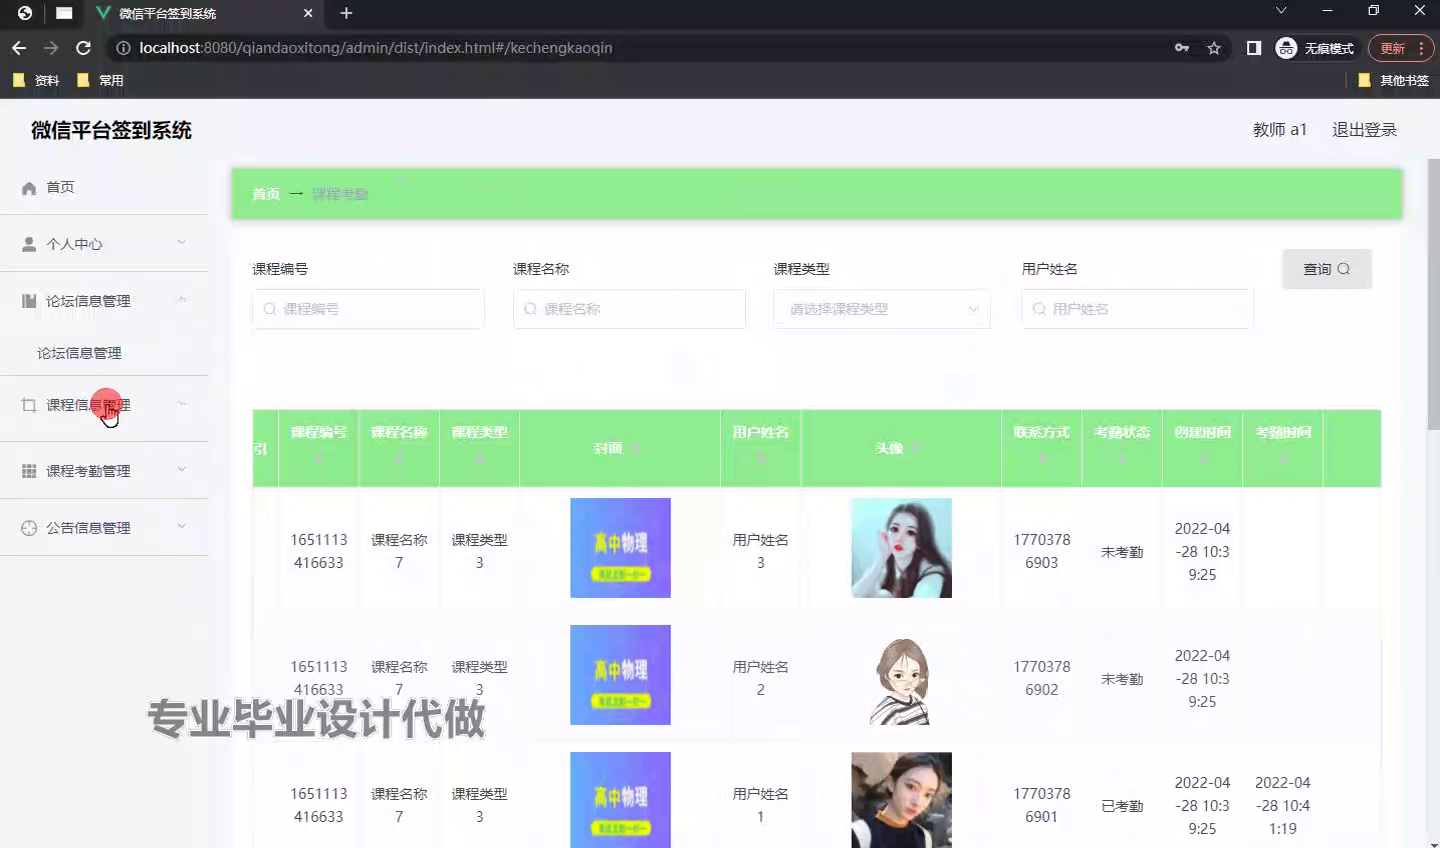Click the search icon inside 课程编号 field

(270, 309)
